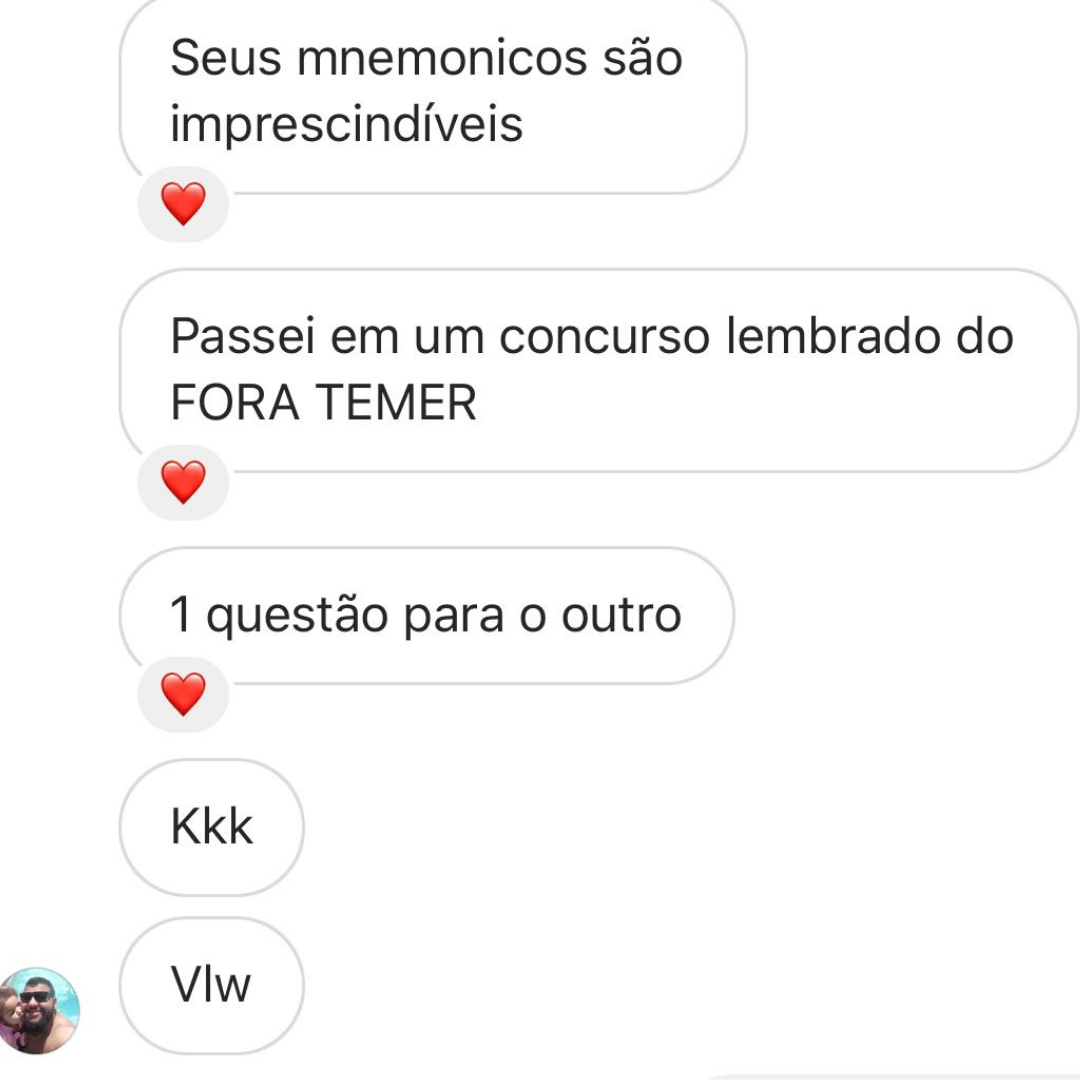Tap the word "são" in the first message
1080x1080 pixels.
[x=643, y=58]
